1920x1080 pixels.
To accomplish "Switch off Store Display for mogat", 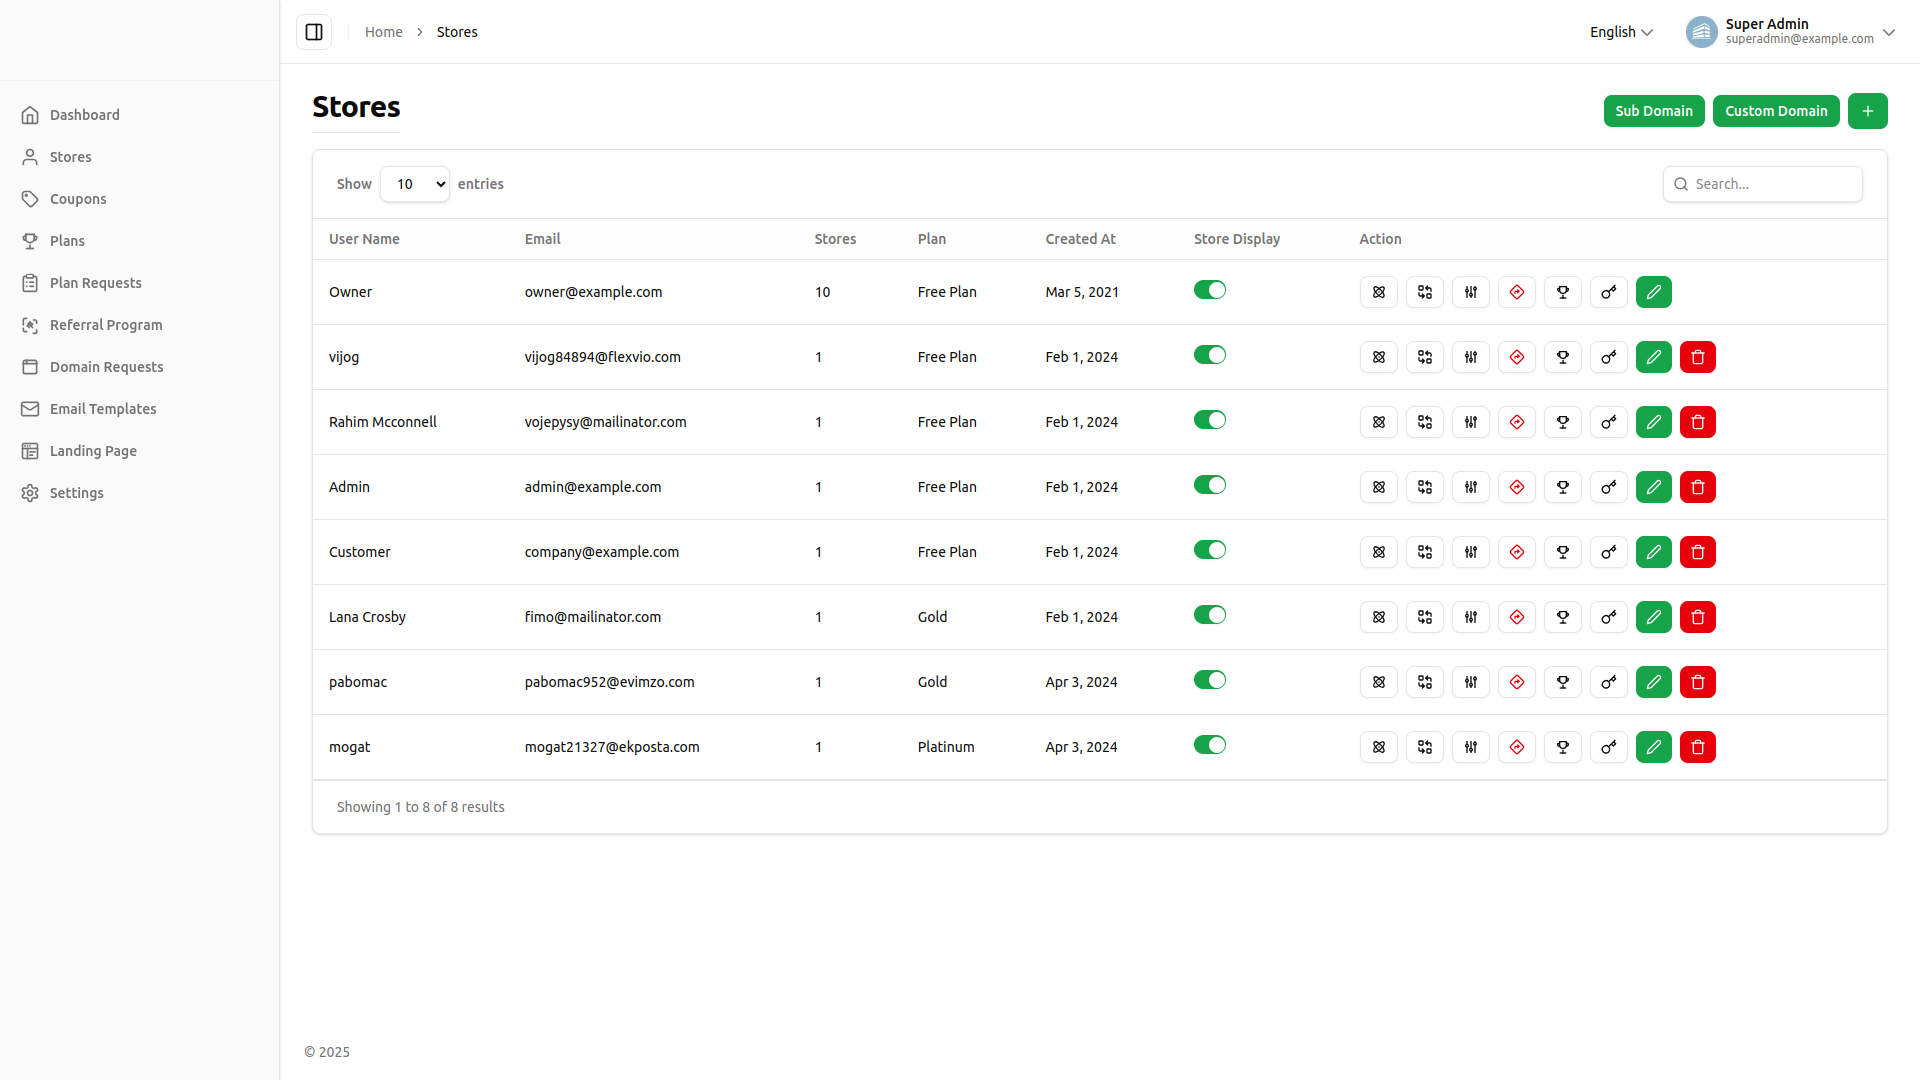I will (1209, 745).
